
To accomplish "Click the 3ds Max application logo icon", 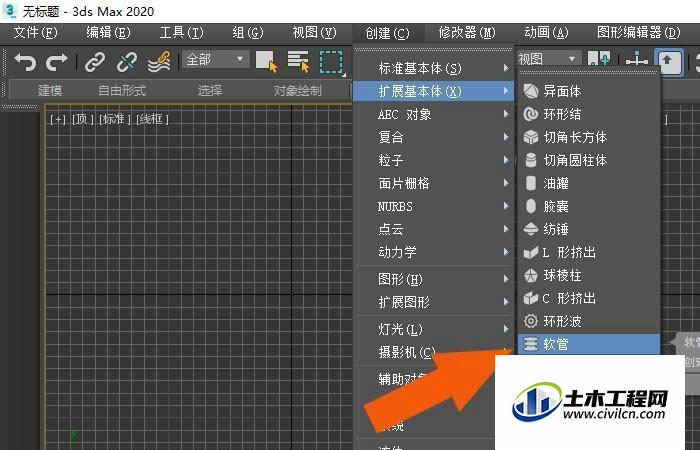I will tap(10, 11).
